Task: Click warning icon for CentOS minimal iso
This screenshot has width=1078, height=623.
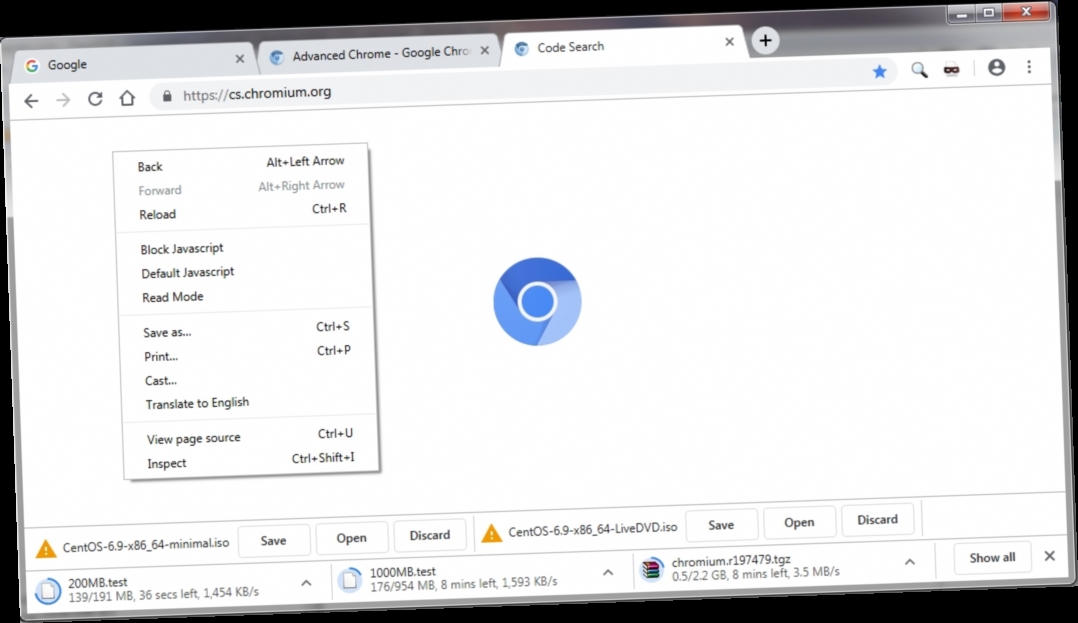Action: click(46, 548)
